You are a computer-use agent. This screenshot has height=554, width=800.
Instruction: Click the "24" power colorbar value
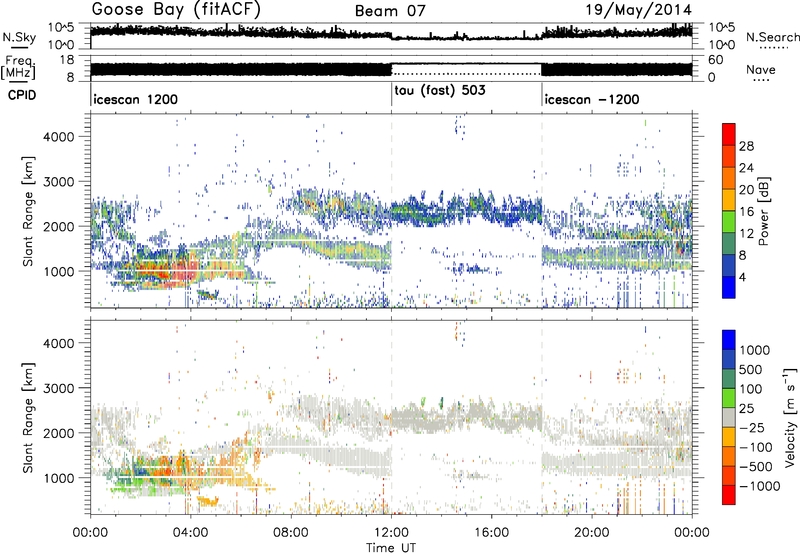746,168
